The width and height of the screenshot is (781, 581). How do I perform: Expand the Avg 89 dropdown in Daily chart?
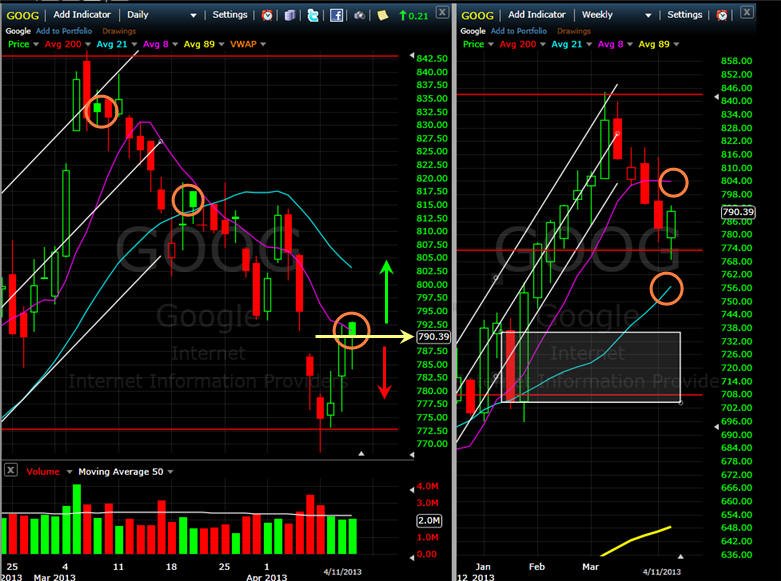(221, 44)
